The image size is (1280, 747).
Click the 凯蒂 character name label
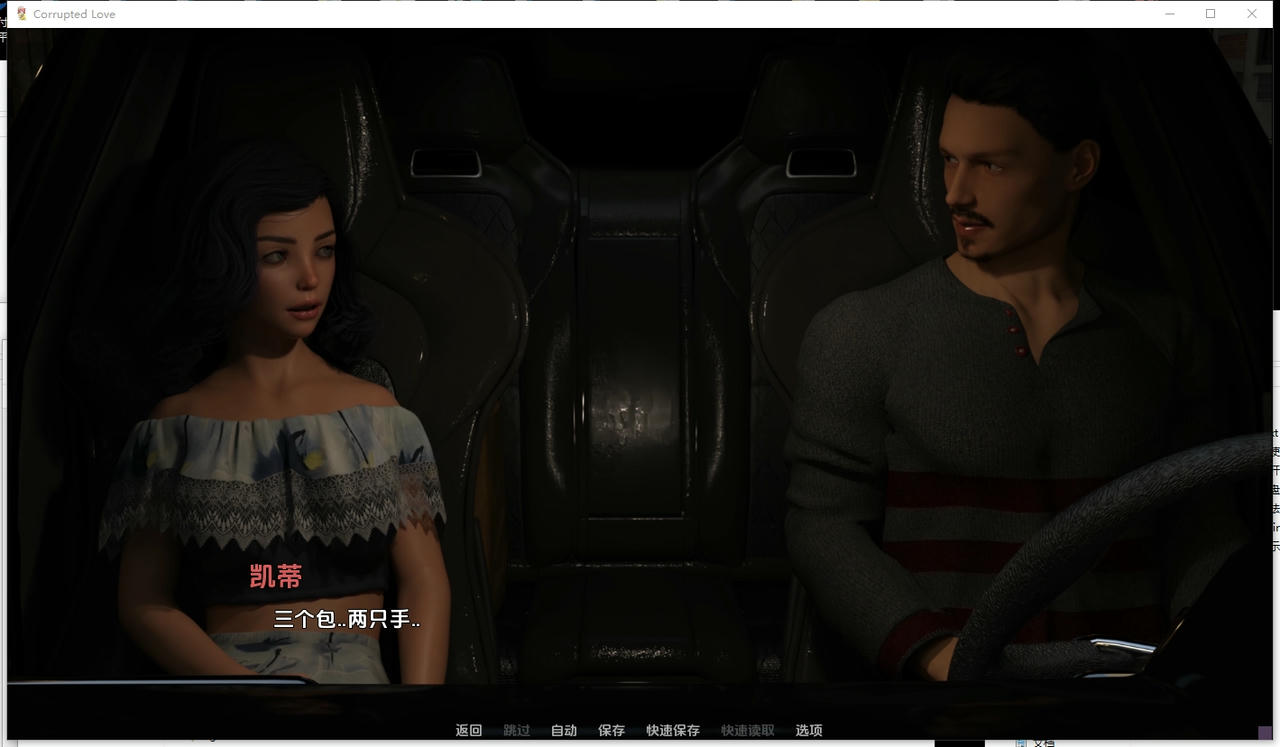tap(274, 578)
